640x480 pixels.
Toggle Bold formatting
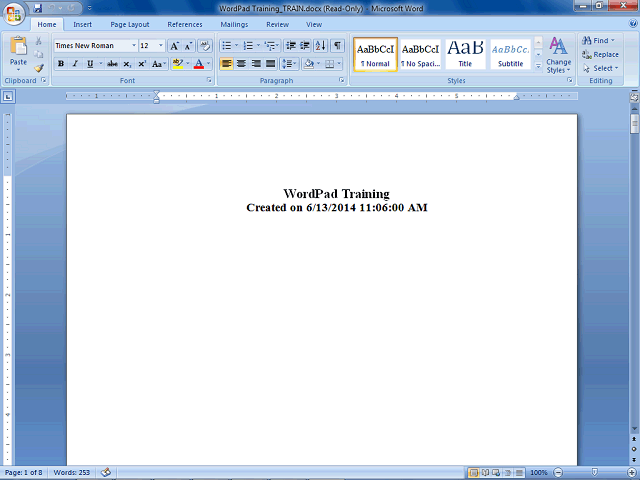(x=61, y=64)
